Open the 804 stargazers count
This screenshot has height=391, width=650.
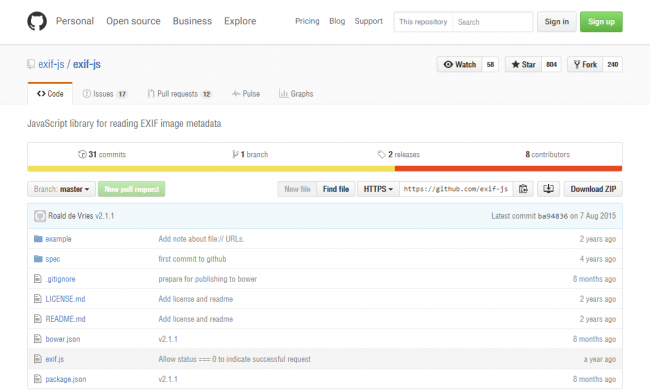point(551,64)
